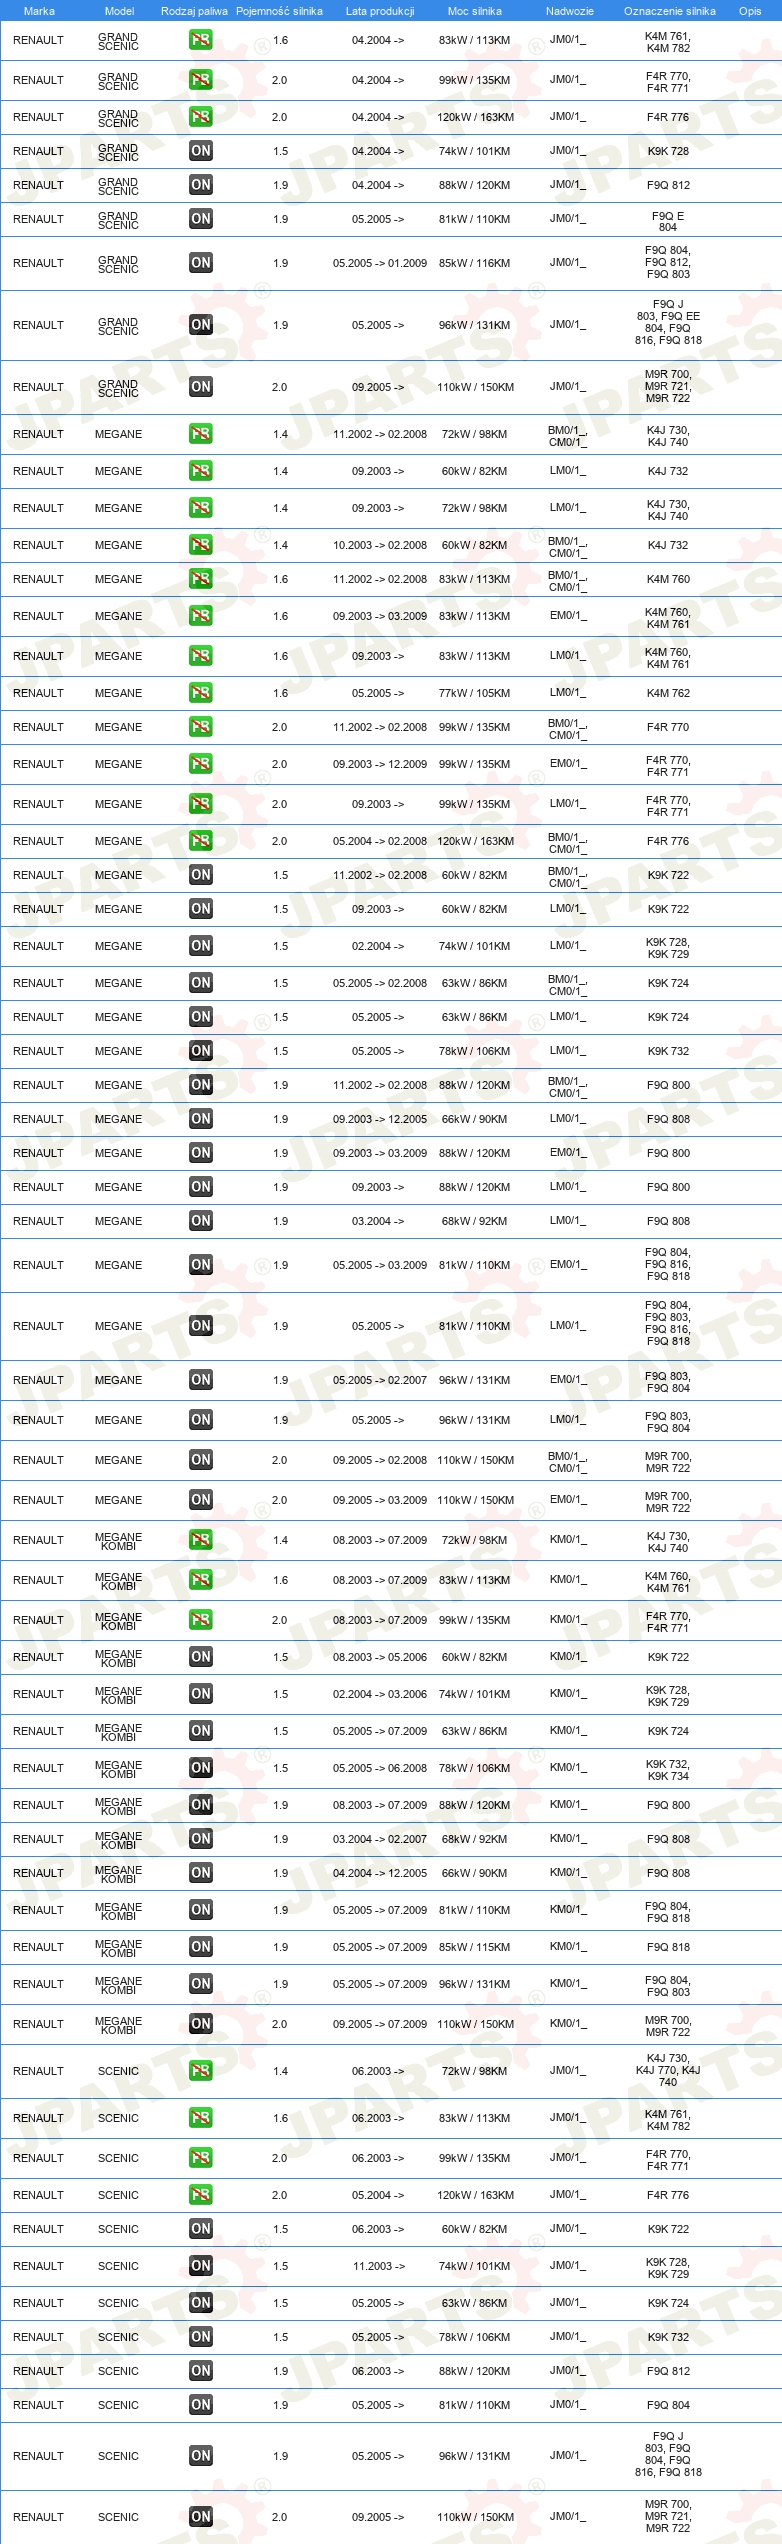Click the Lata produkcji column header
Screen dimensions: 782x2544
[380, 11]
